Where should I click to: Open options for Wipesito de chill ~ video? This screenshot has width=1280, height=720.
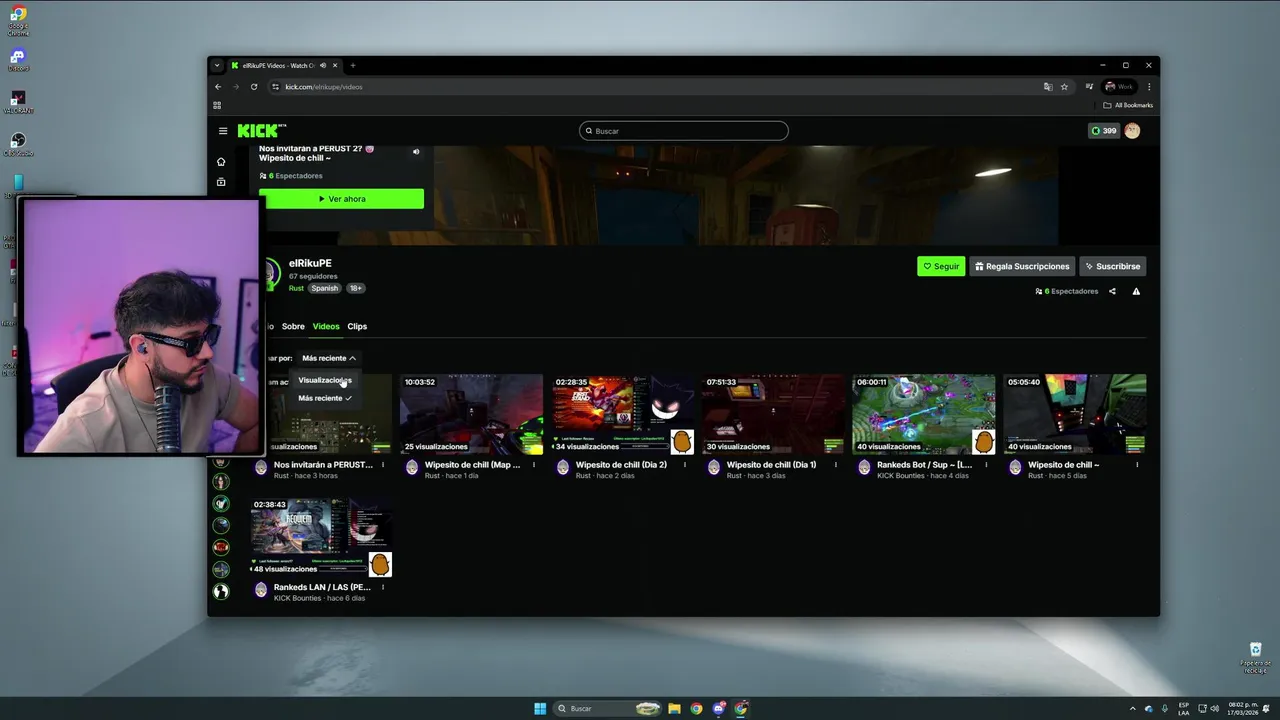pyautogui.click(x=1138, y=465)
